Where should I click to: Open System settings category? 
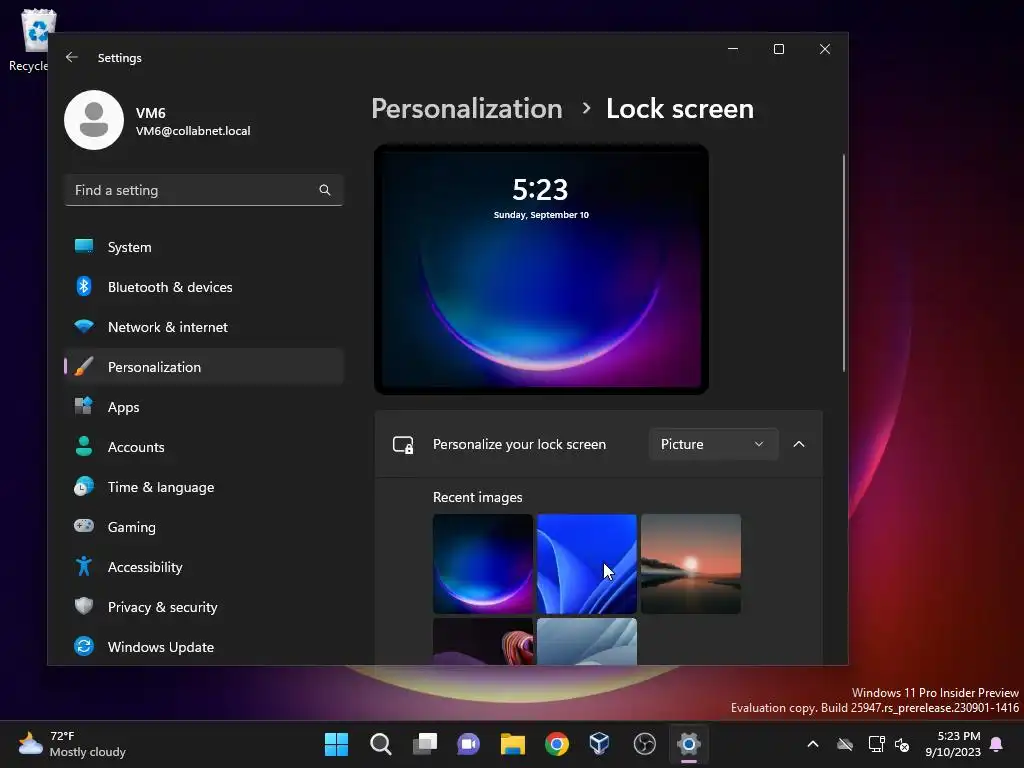click(204, 247)
